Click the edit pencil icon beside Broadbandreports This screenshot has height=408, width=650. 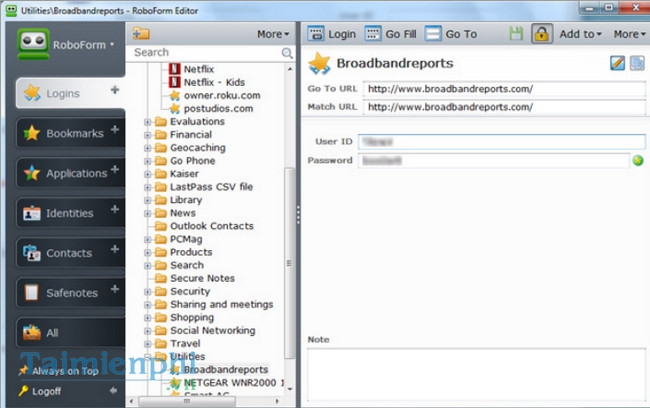coord(617,64)
